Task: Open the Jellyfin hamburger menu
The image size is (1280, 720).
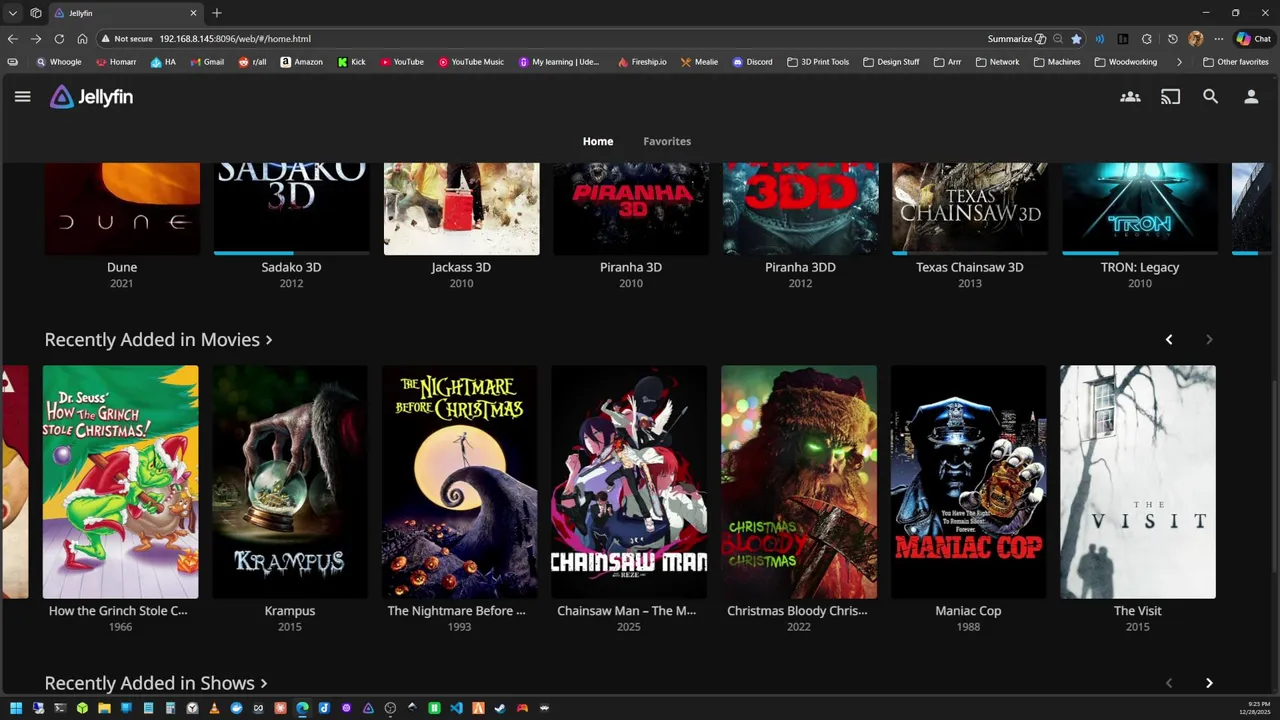Action: point(22,97)
